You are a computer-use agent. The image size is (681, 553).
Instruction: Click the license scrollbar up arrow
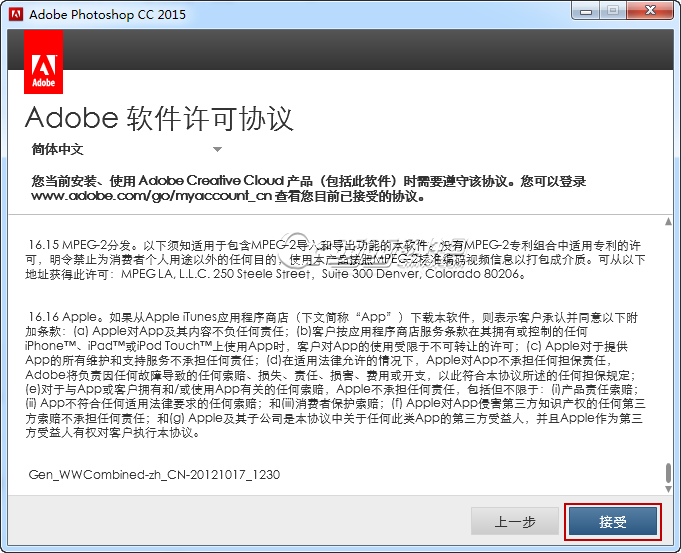tap(668, 222)
